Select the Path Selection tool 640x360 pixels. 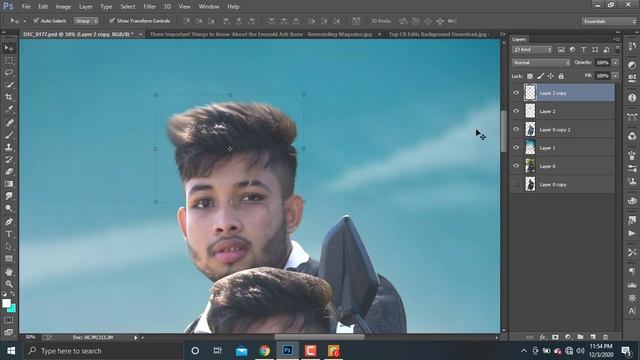point(9,246)
